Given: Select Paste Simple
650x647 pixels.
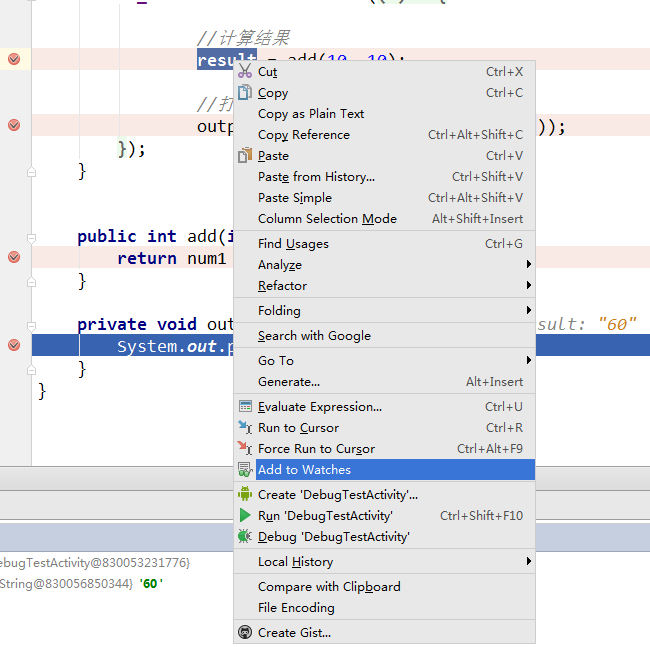Looking at the screenshot, I should [384, 198].
